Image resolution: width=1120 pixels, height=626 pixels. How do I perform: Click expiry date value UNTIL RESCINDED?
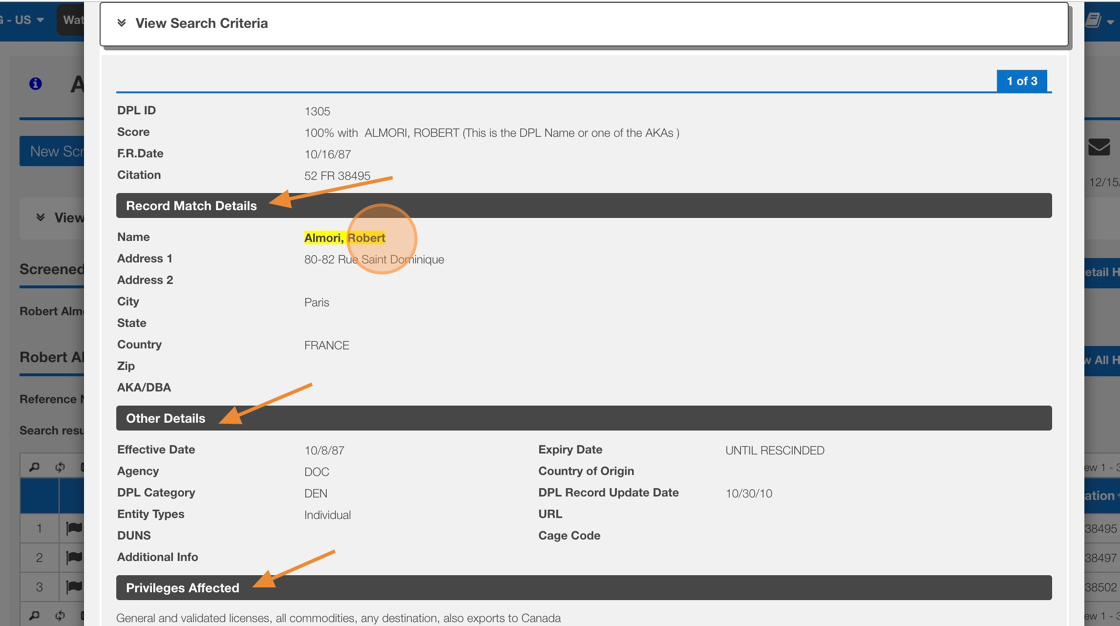(775, 451)
